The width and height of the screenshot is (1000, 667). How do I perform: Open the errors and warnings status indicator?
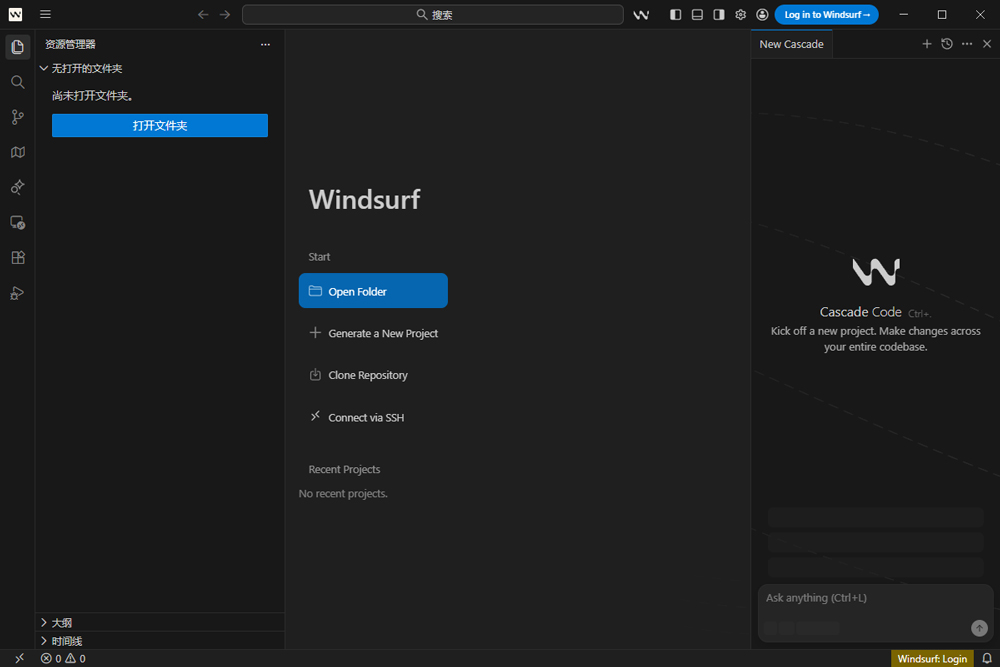click(63, 658)
